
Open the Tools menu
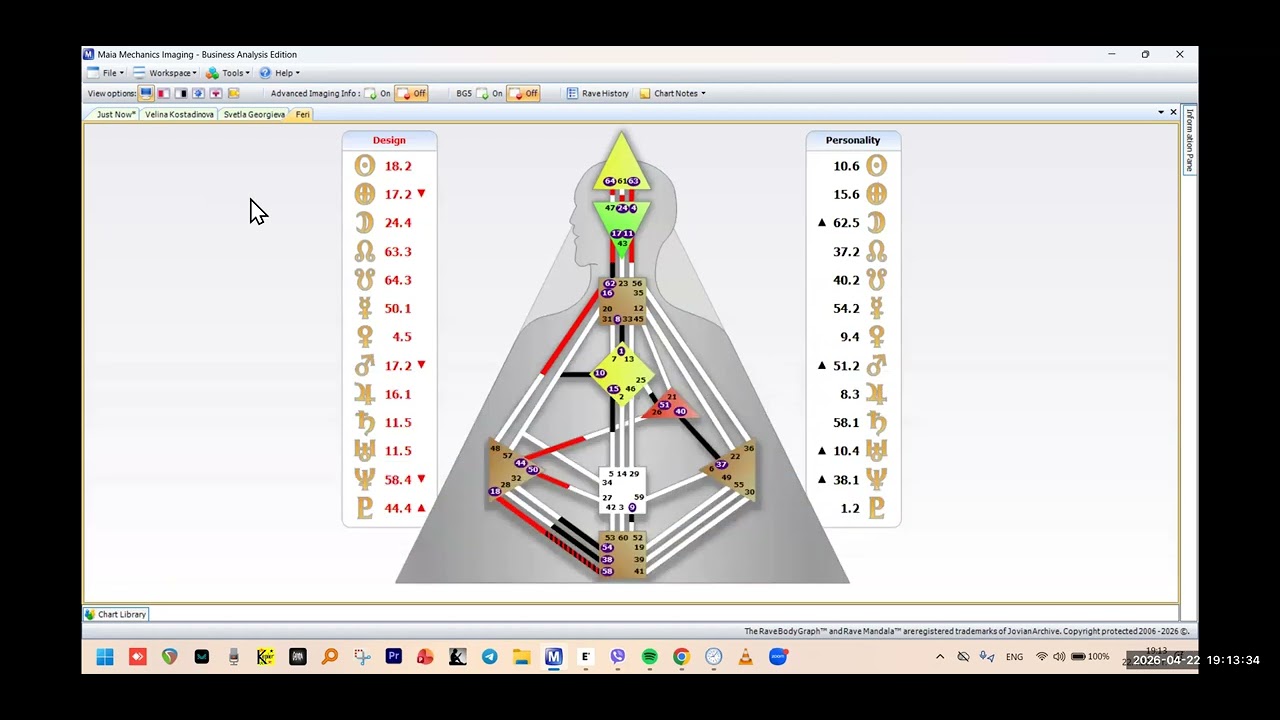tap(228, 73)
